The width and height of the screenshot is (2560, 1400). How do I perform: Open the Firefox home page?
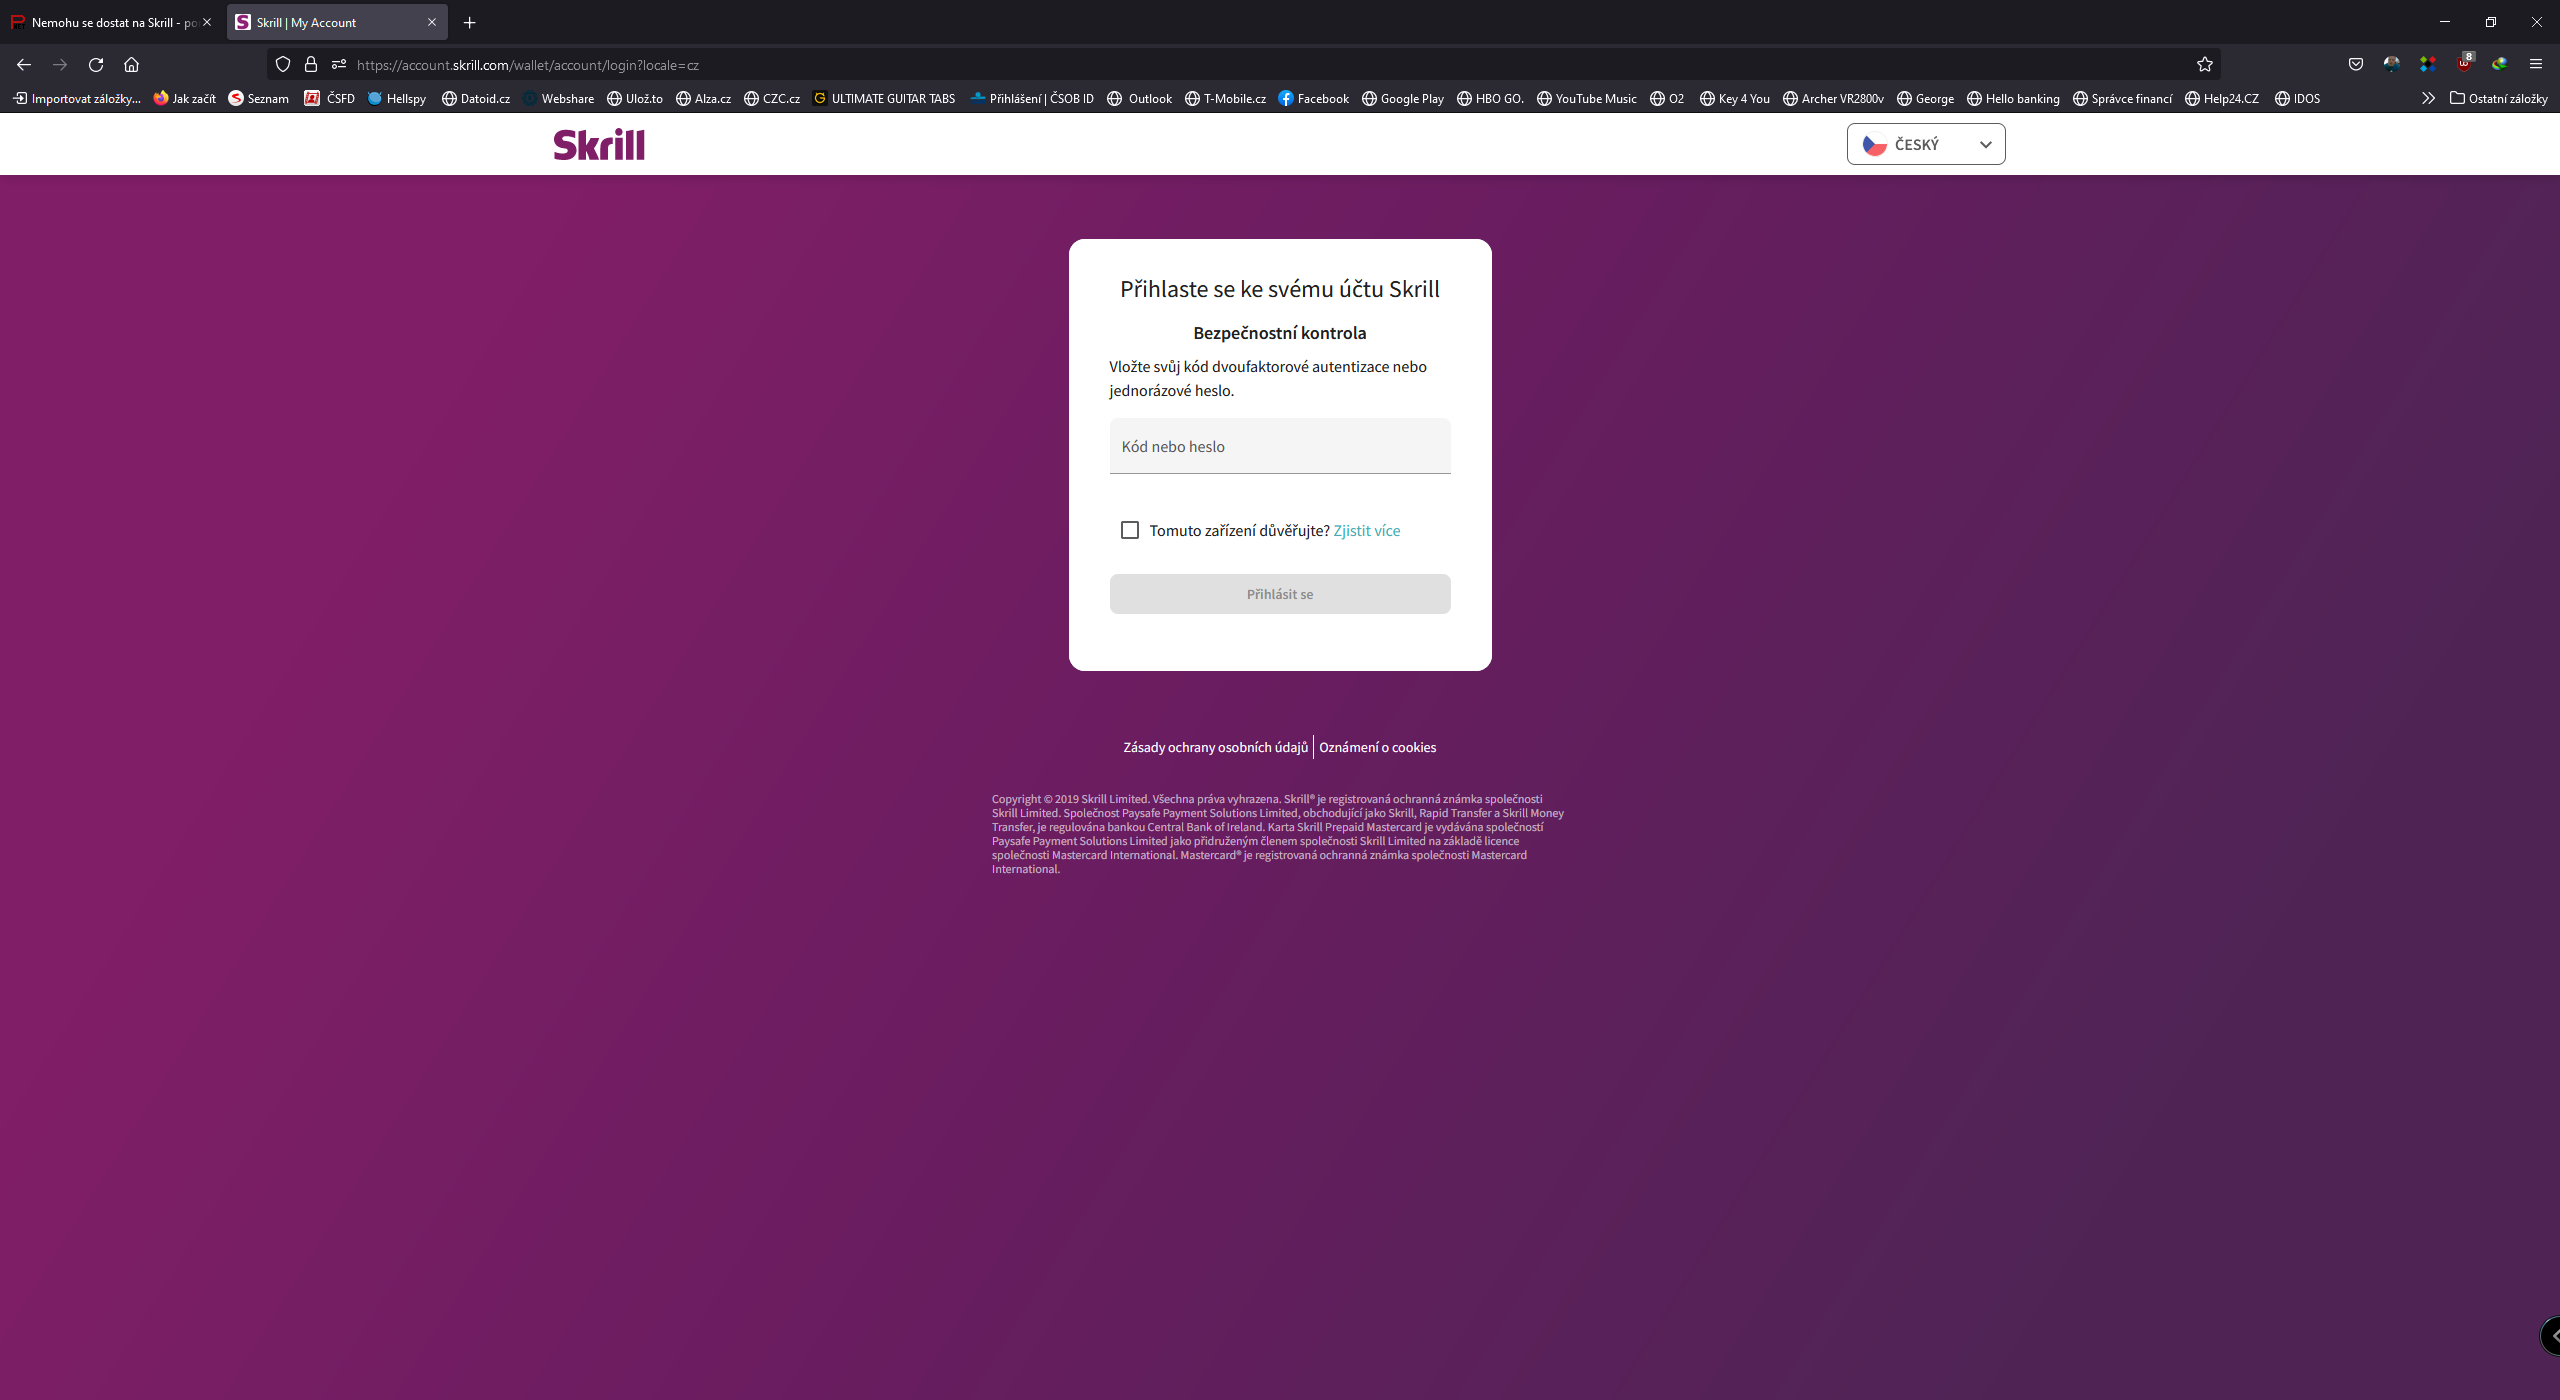click(x=131, y=65)
